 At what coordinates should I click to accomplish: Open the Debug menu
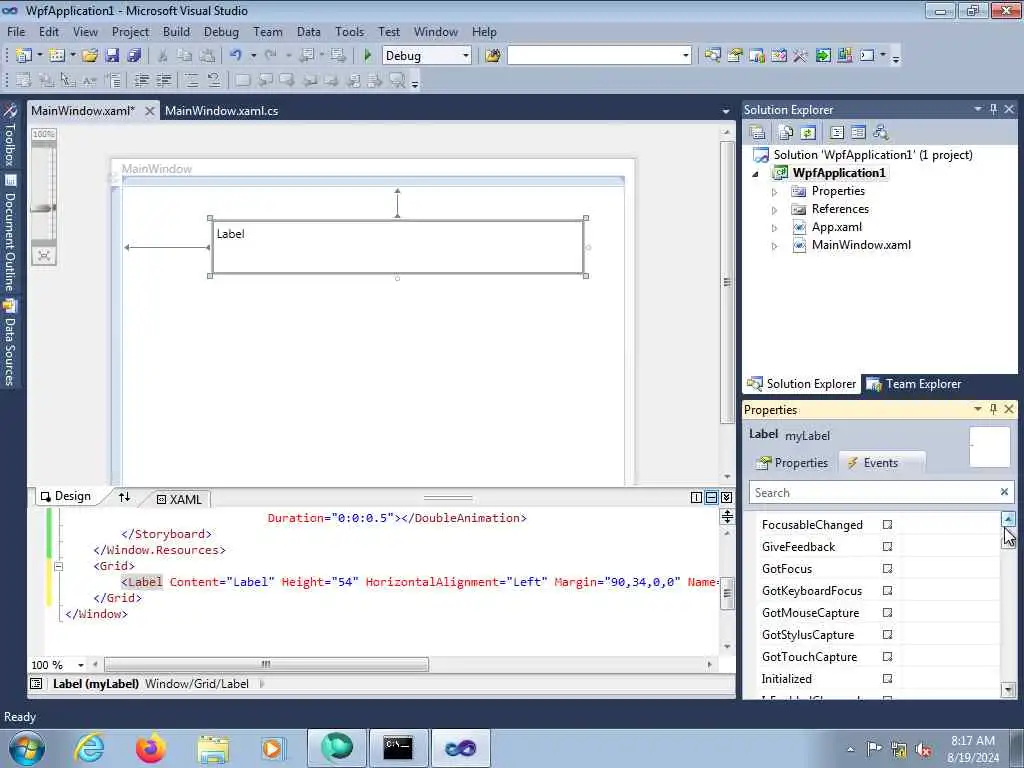221,31
